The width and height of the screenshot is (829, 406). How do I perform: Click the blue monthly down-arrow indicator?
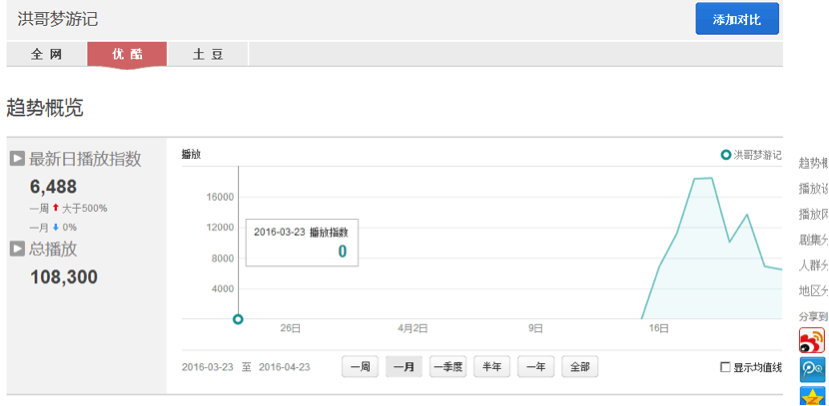coord(56,227)
